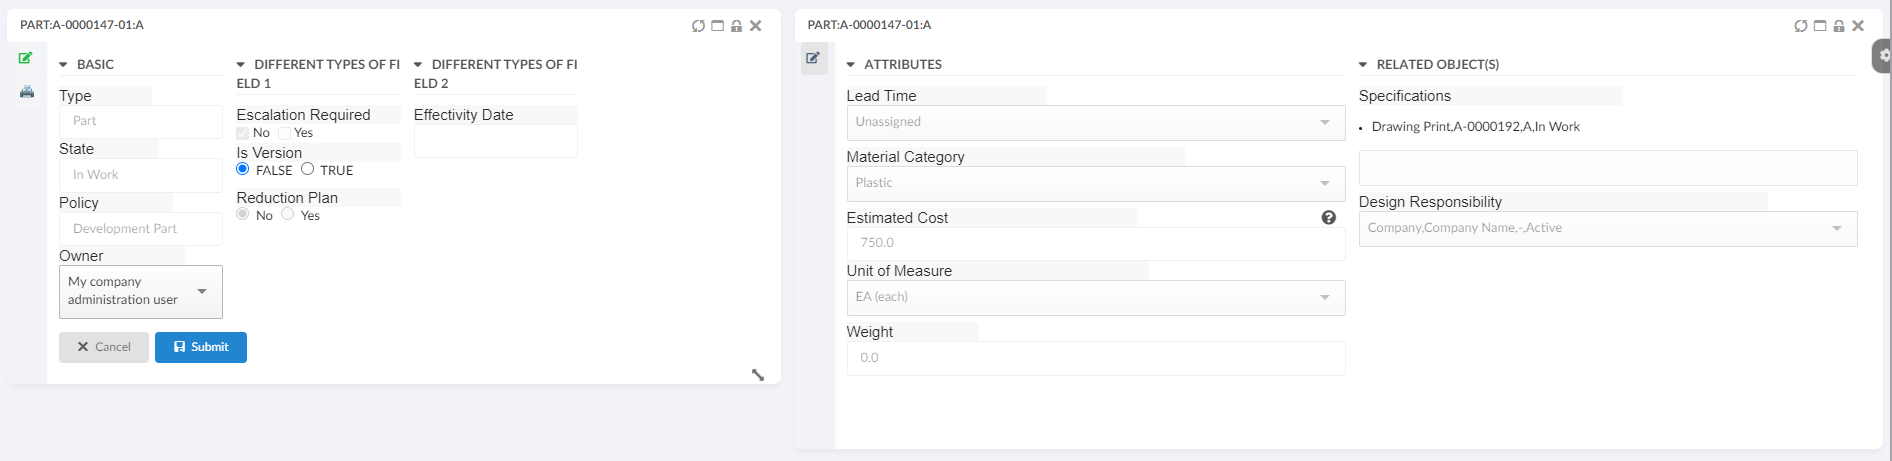Viewport: 1892px width, 461px height.
Task: Click the Submit button
Action: coord(201,347)
